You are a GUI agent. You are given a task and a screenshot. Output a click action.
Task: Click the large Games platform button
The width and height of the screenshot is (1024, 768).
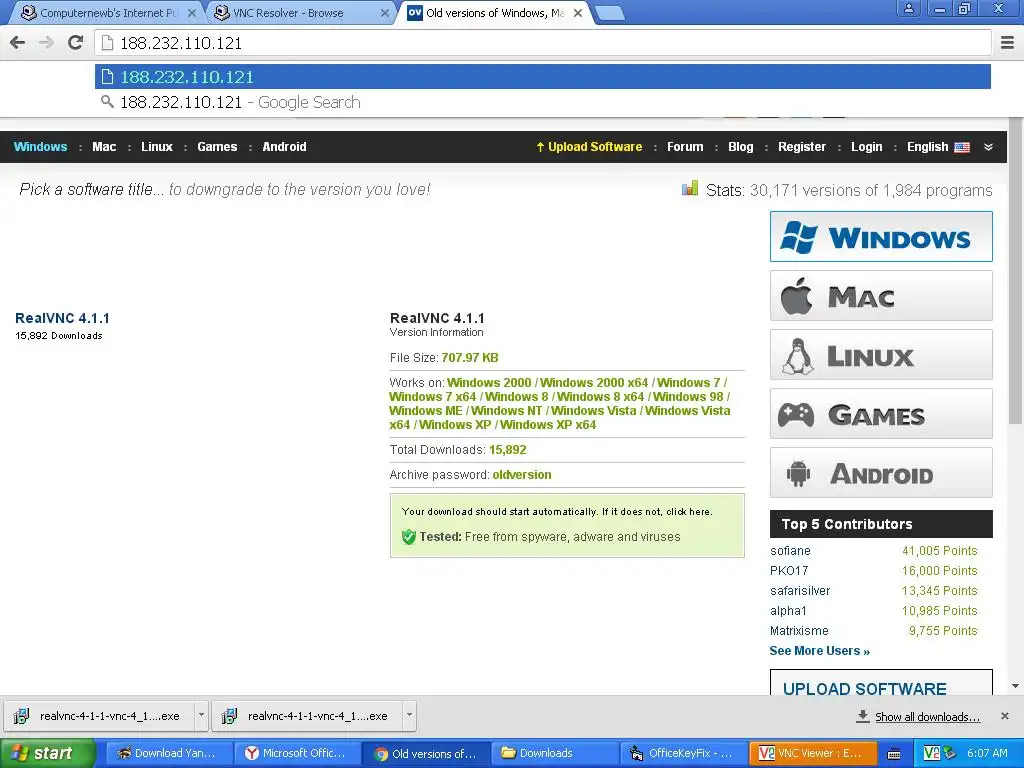point(881,414)
